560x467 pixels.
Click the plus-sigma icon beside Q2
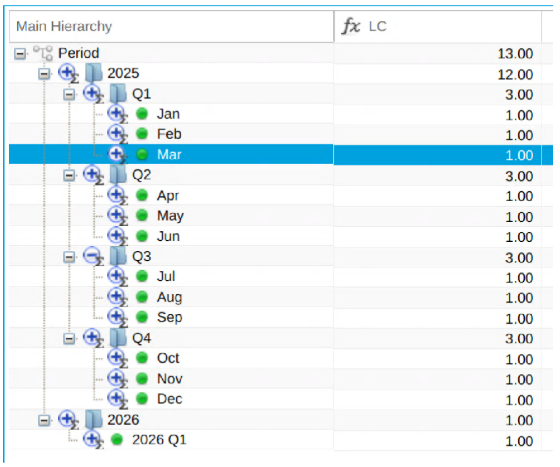click(x=93, y=175)
